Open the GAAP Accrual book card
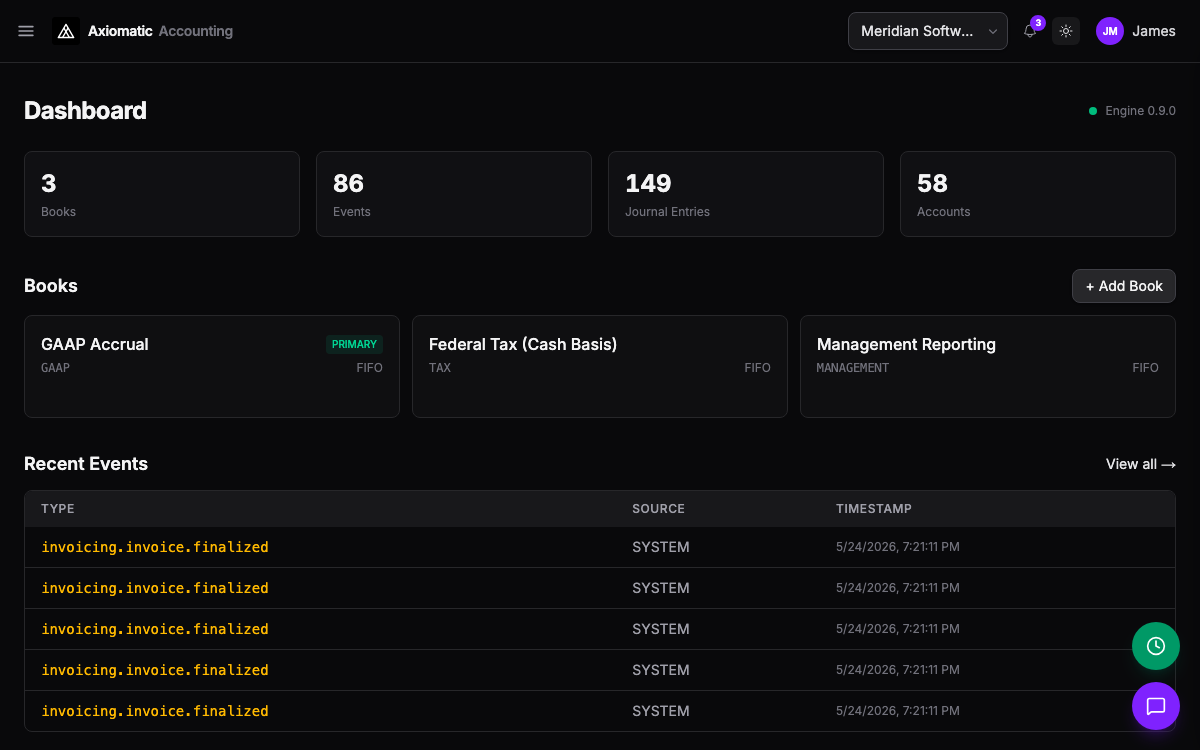Image resolution: width=1200 pixels, height=750 pixels. tap(212, 366)
